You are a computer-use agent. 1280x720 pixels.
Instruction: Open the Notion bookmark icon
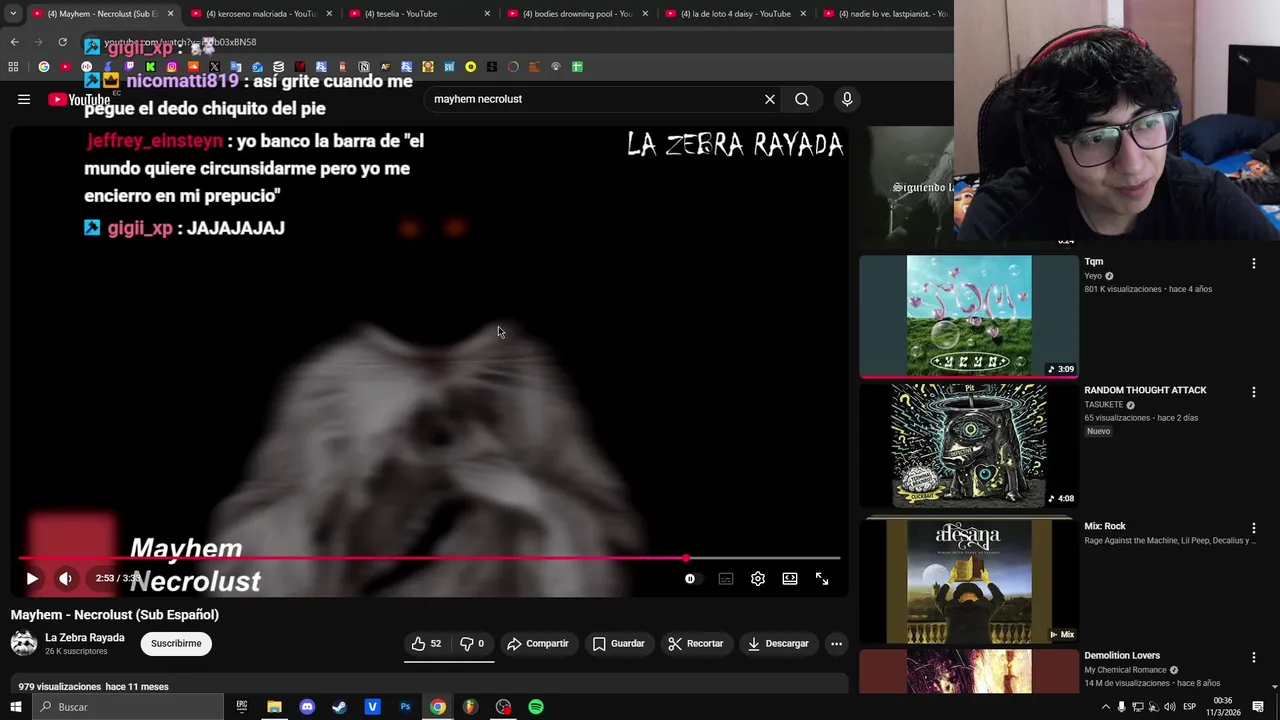click(364, 67)
